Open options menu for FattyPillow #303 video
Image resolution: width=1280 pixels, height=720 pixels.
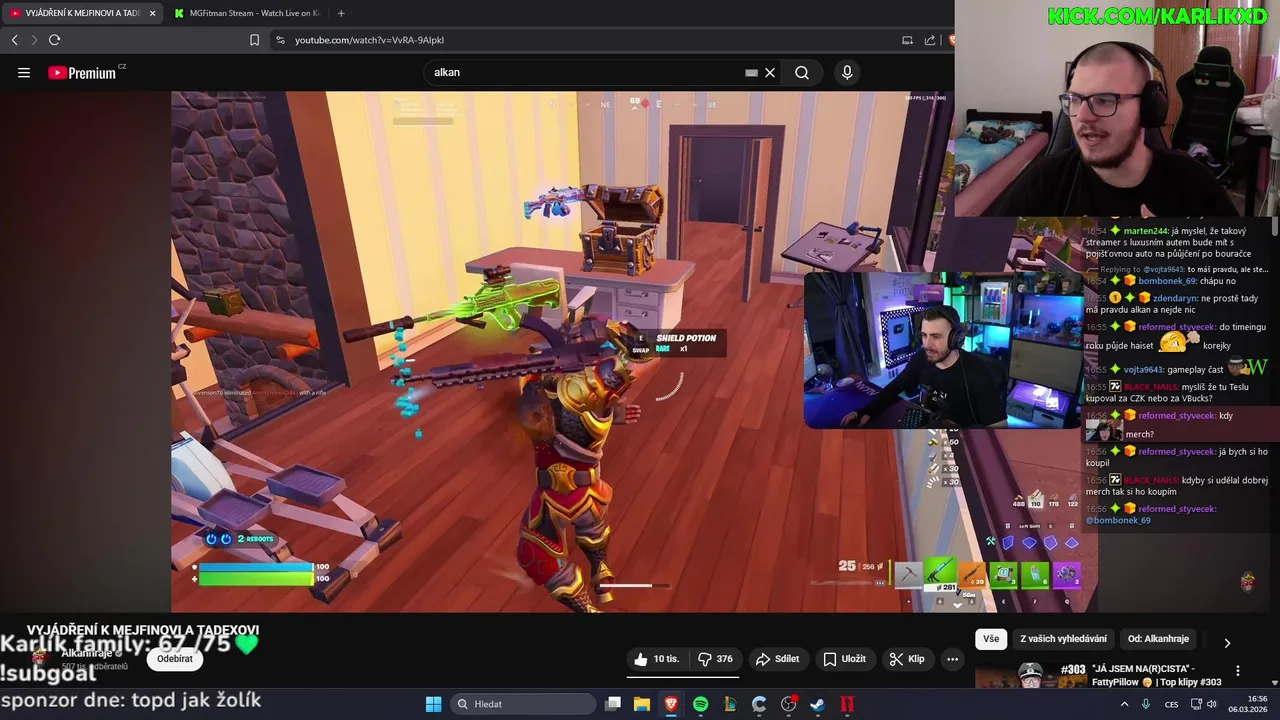point(1238,671)
